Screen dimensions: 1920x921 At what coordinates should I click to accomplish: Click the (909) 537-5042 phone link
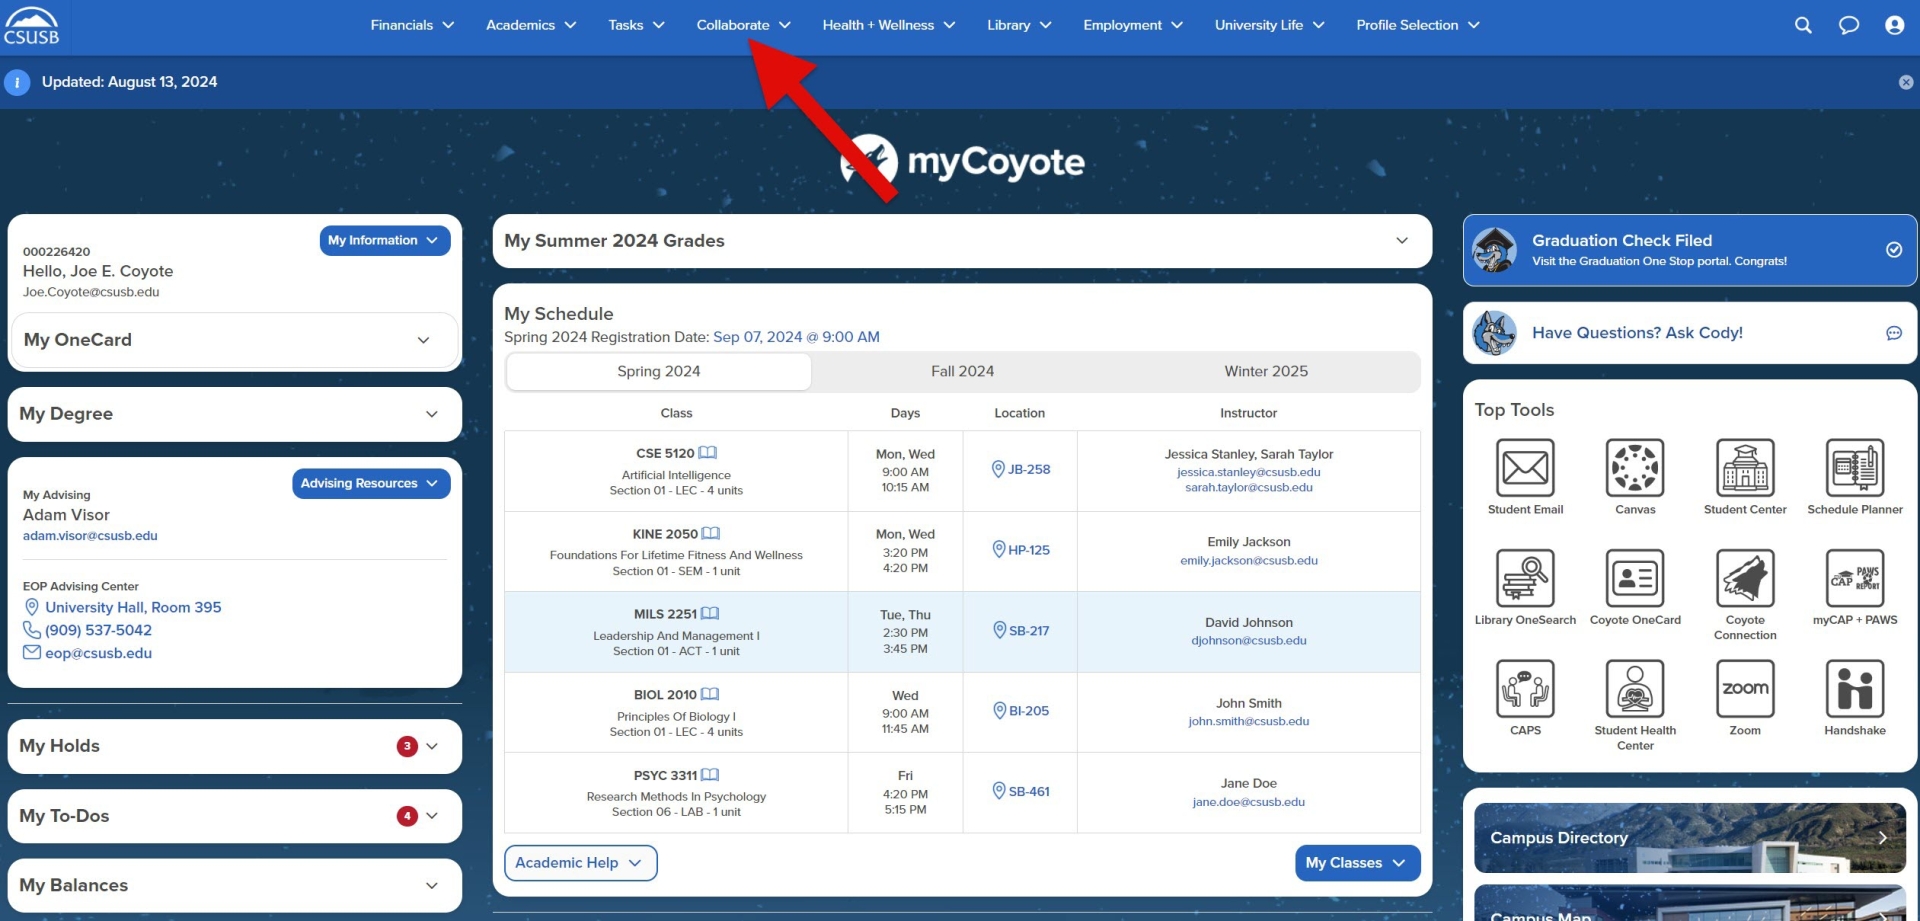(98, 630)
